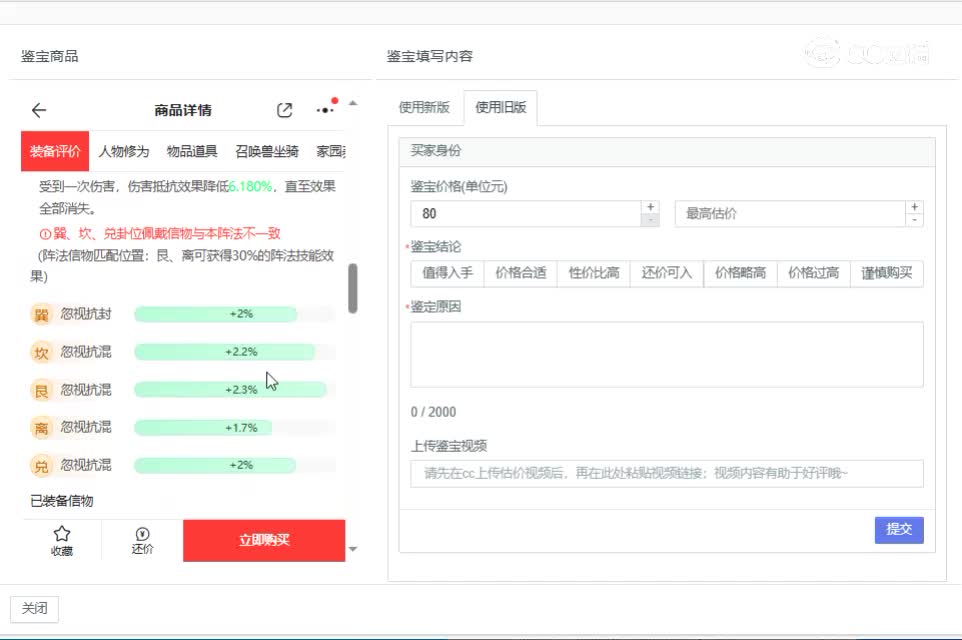The width and height of the screenshot is (962, 640).
Task: Submit the appraisal with 提交 button
Action: pyautogui.click(x=899, y=530)
